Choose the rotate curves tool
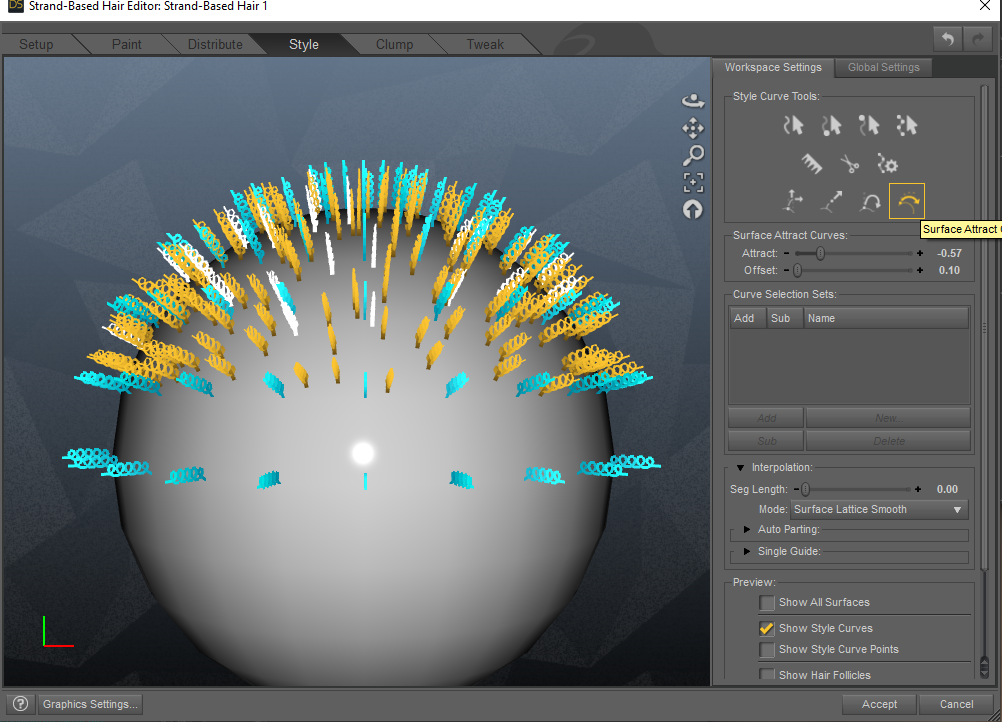This screenshot has height=722, width=1002. [869, 202]
